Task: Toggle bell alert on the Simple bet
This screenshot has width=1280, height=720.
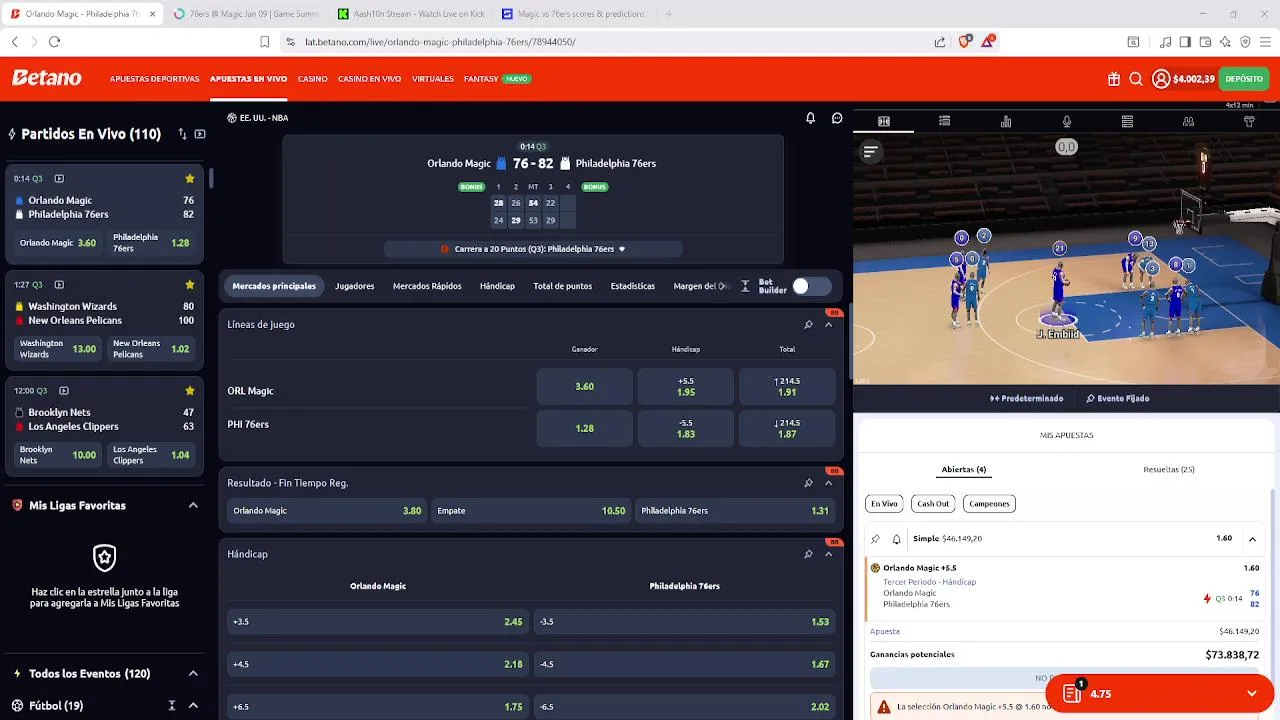Action: pyautogui.click(x=896, y=539)
